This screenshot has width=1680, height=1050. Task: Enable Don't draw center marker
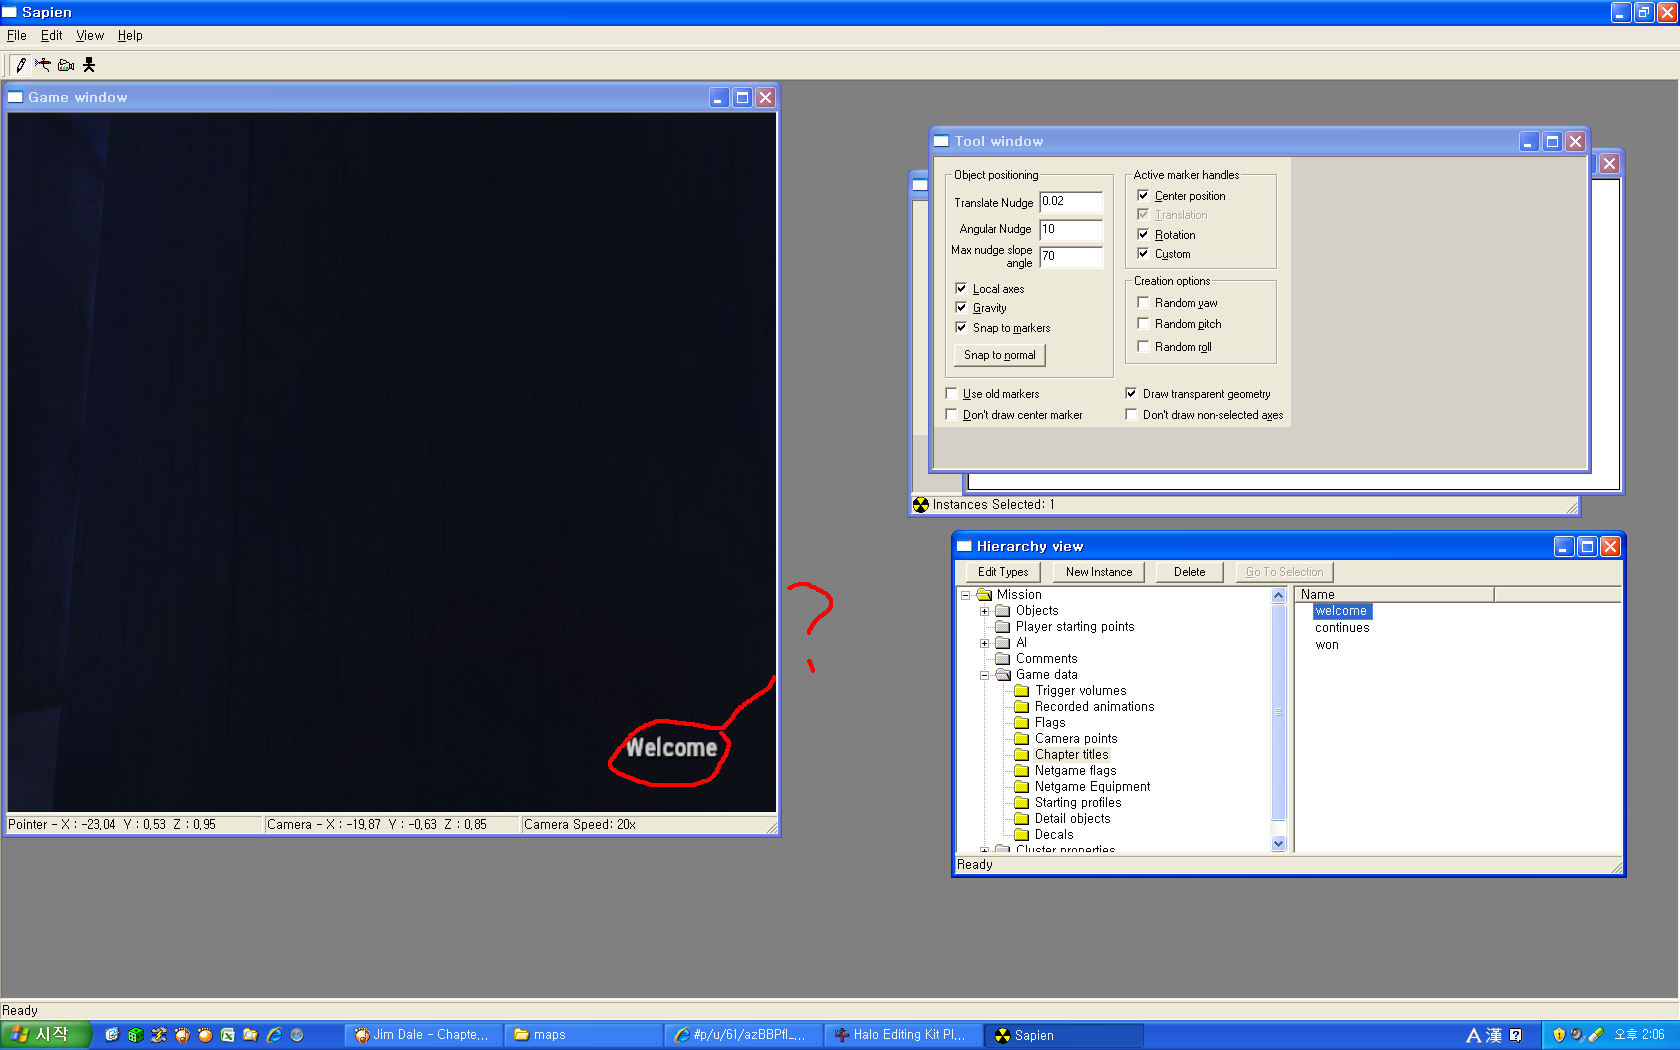click(951, 414)
